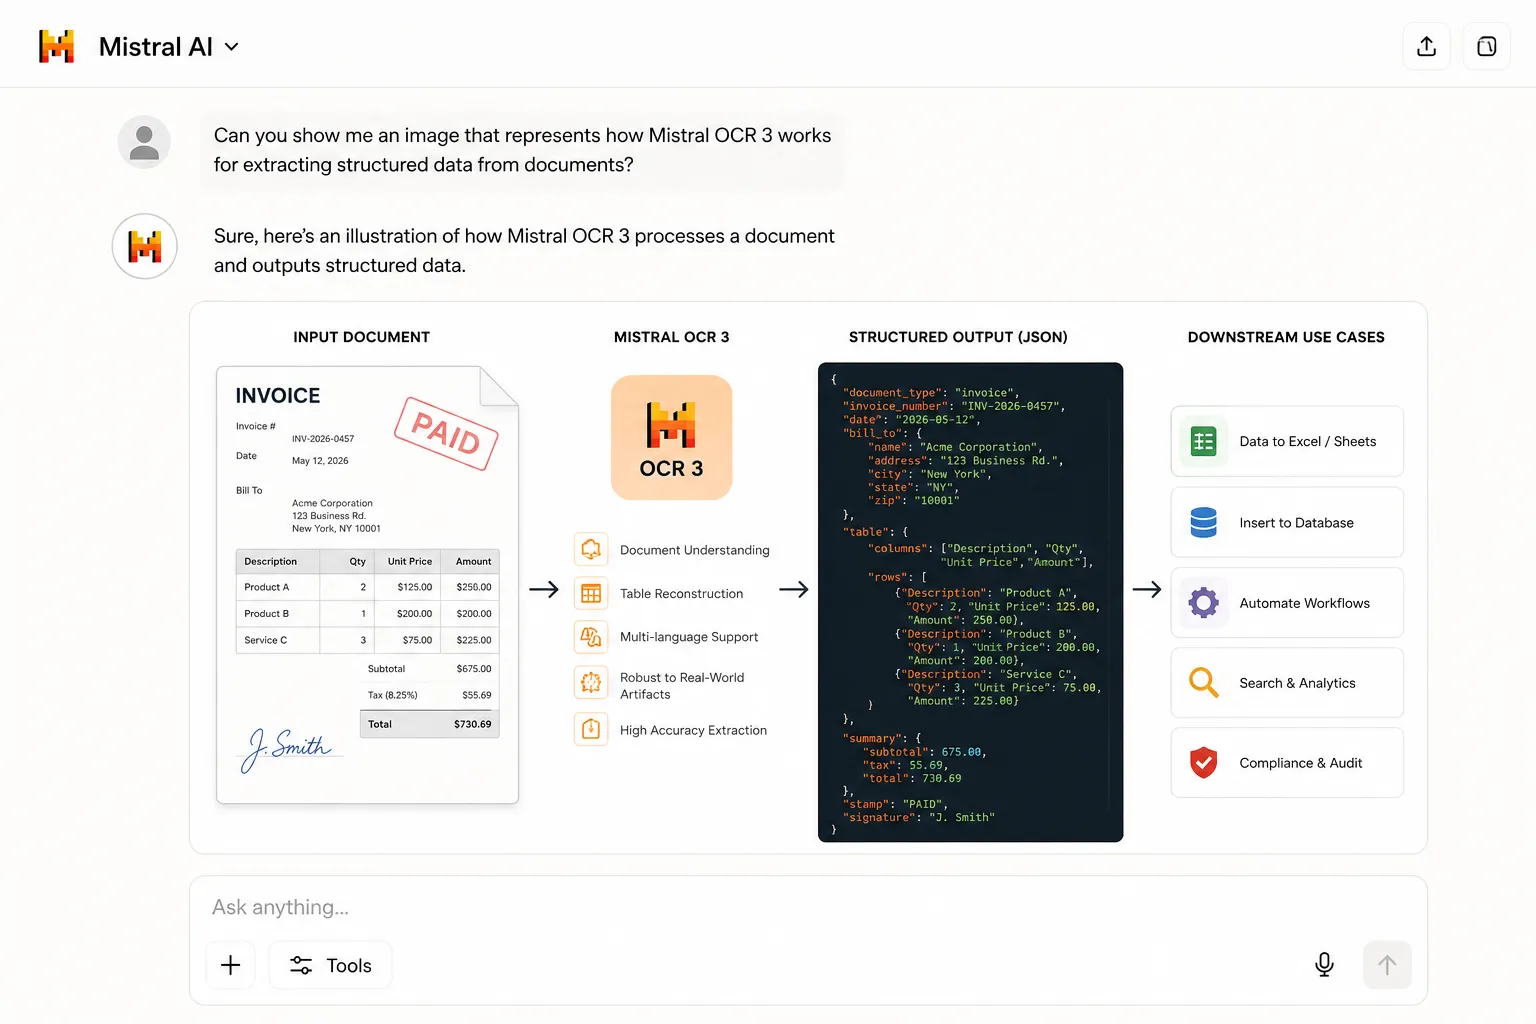Click the PAID stamp on the invoice
Screen dimensions: 1536x1024
coord(446,434)
